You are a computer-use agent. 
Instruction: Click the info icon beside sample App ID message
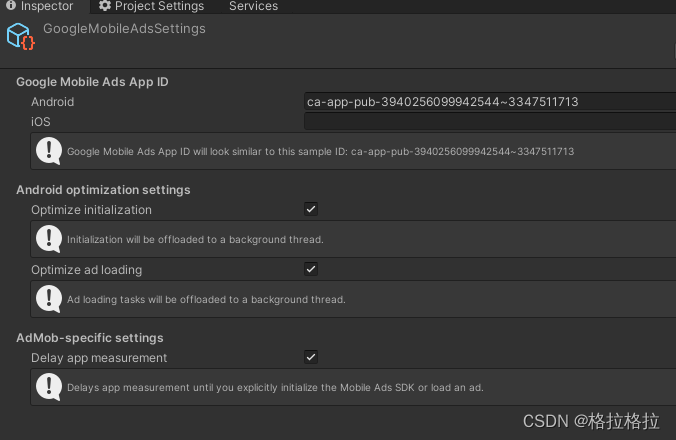[49, 151]
